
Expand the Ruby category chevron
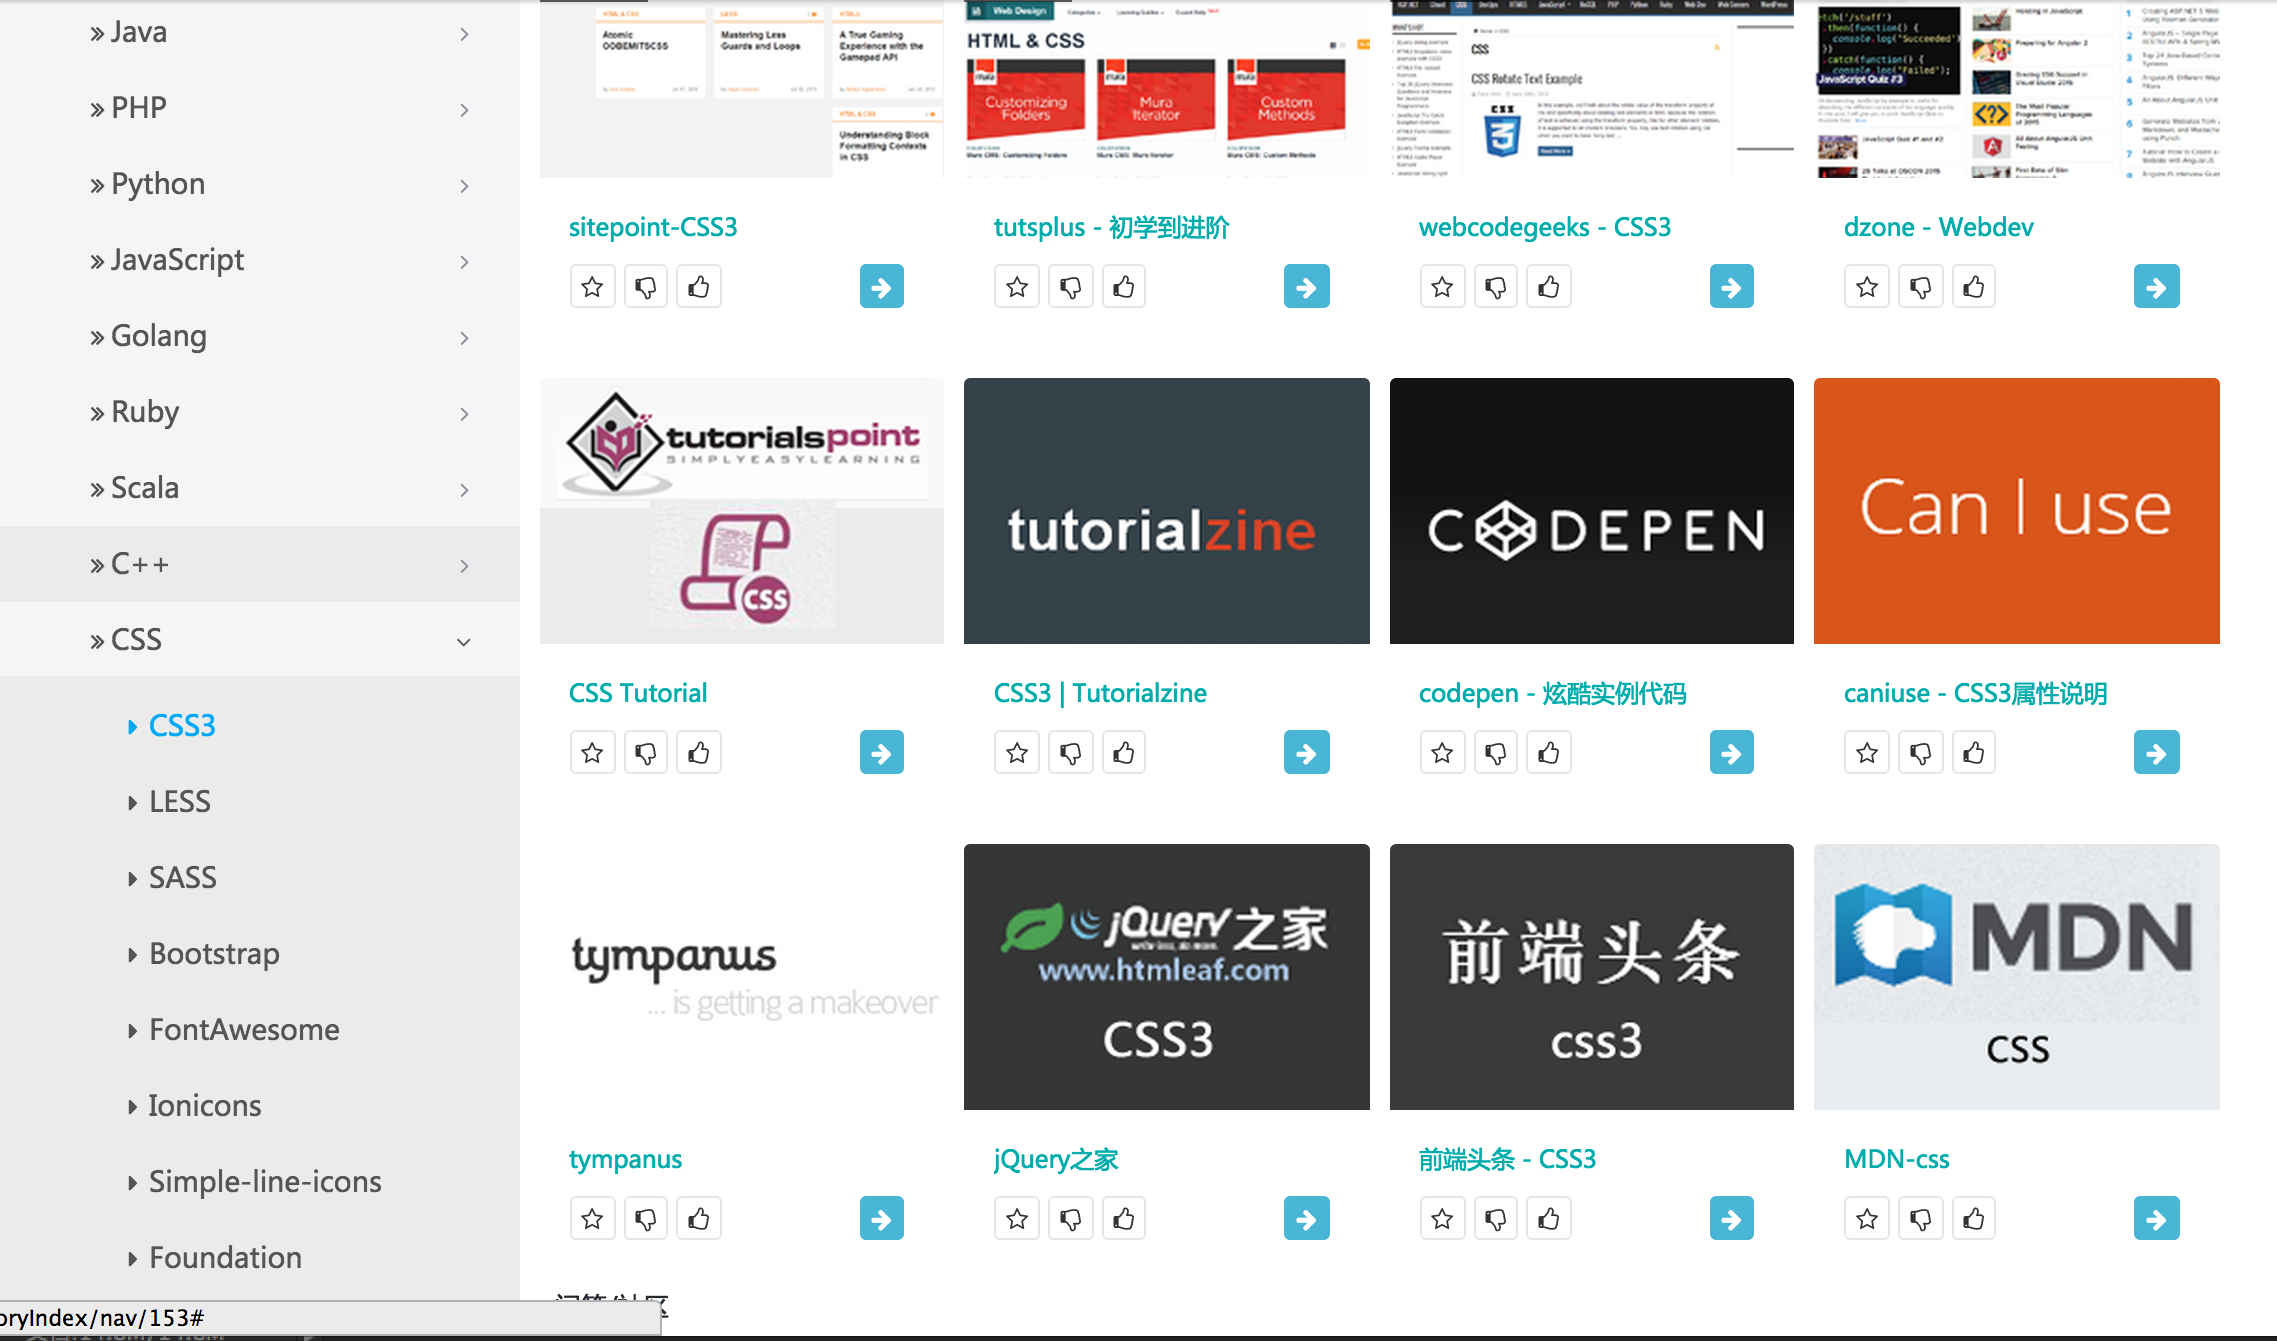coord(464,414)
